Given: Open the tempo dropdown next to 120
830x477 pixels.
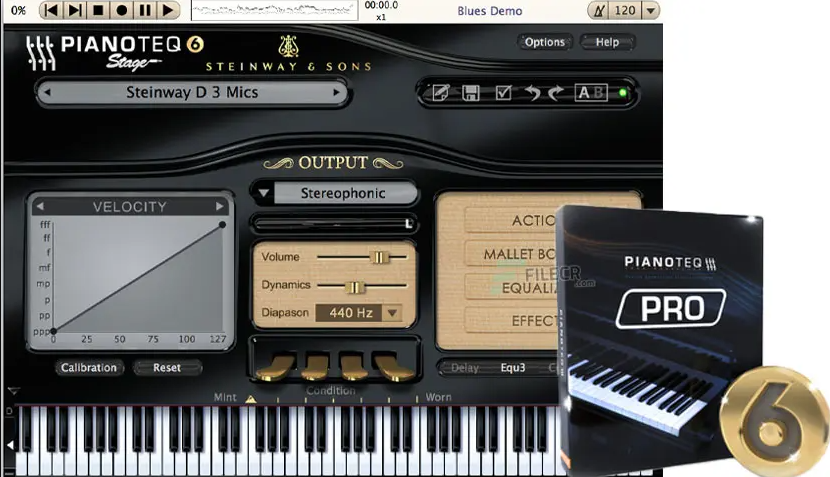Looking at the screenshot, I should [x=651, y=11].
